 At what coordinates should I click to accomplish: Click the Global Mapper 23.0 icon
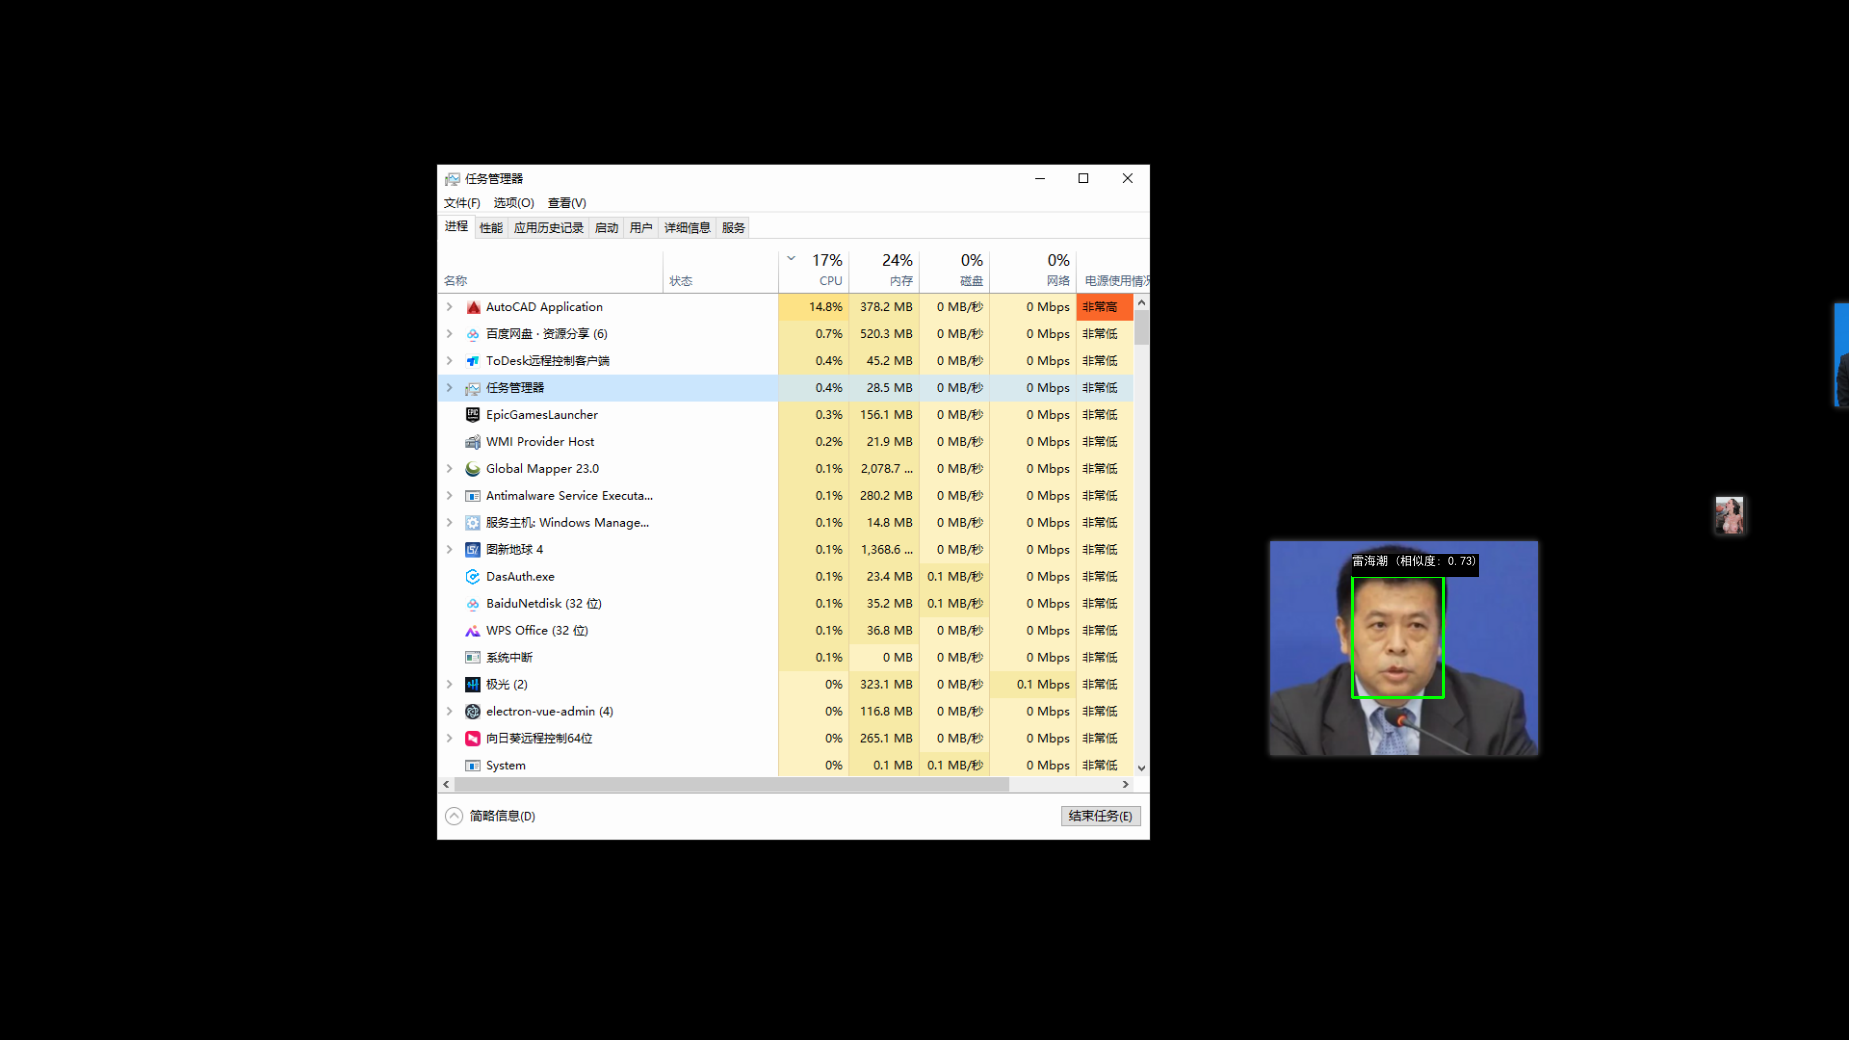click(x=473, y=469)
